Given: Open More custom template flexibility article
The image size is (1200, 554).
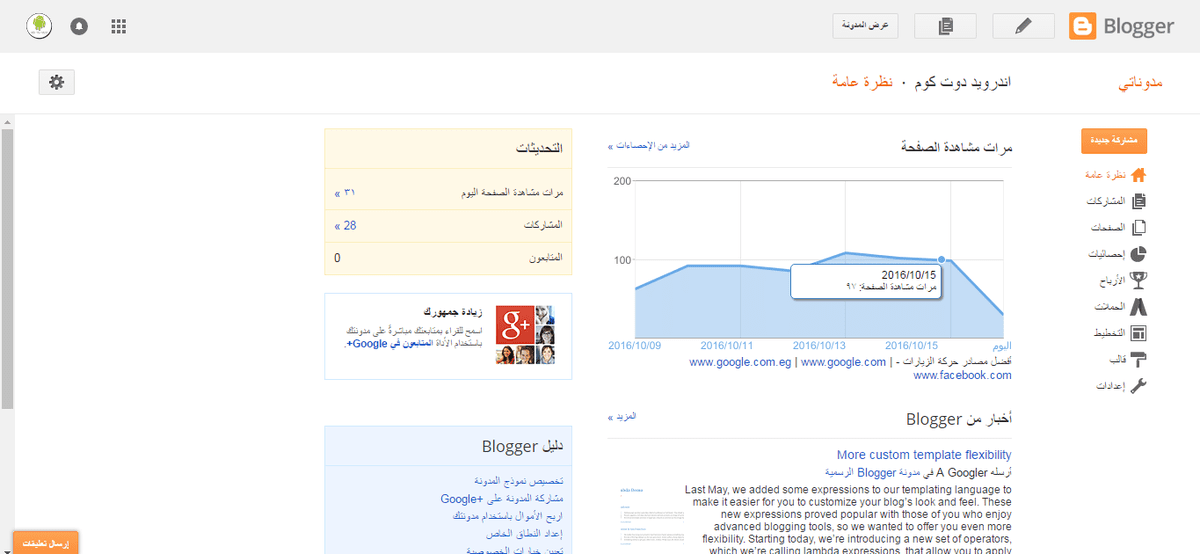Looking at the screenshot, I should click(x=924, y=455).
